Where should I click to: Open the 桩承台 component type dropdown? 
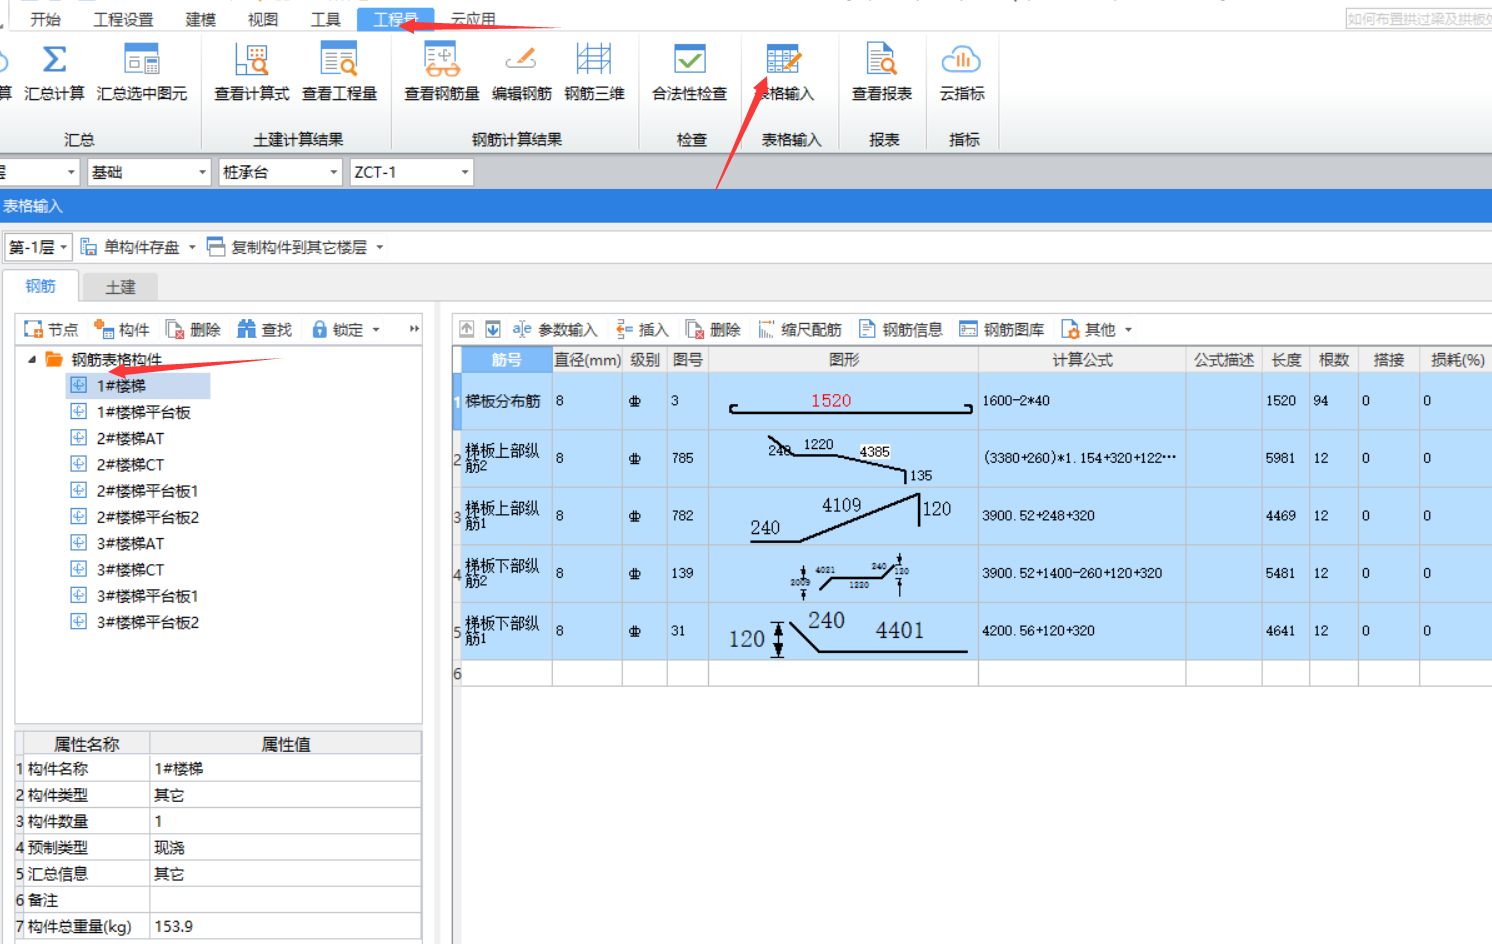tap(280, 172)
